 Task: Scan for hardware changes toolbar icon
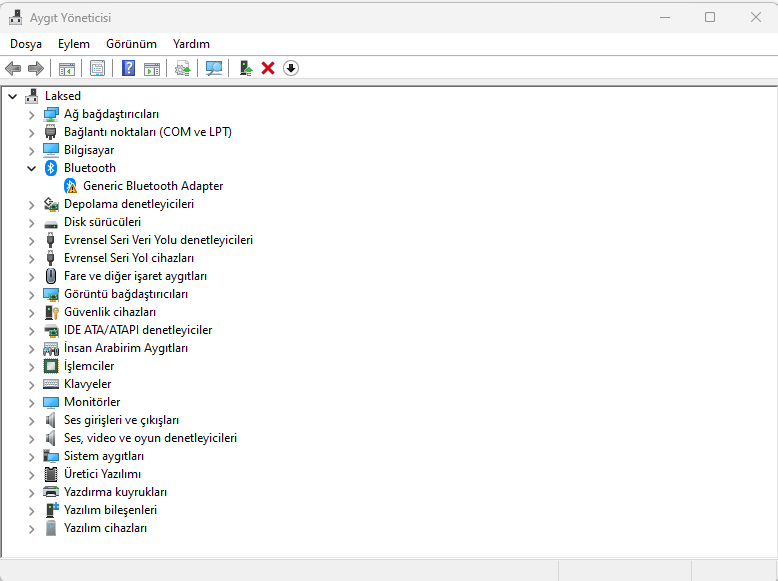tap(214, 68)
